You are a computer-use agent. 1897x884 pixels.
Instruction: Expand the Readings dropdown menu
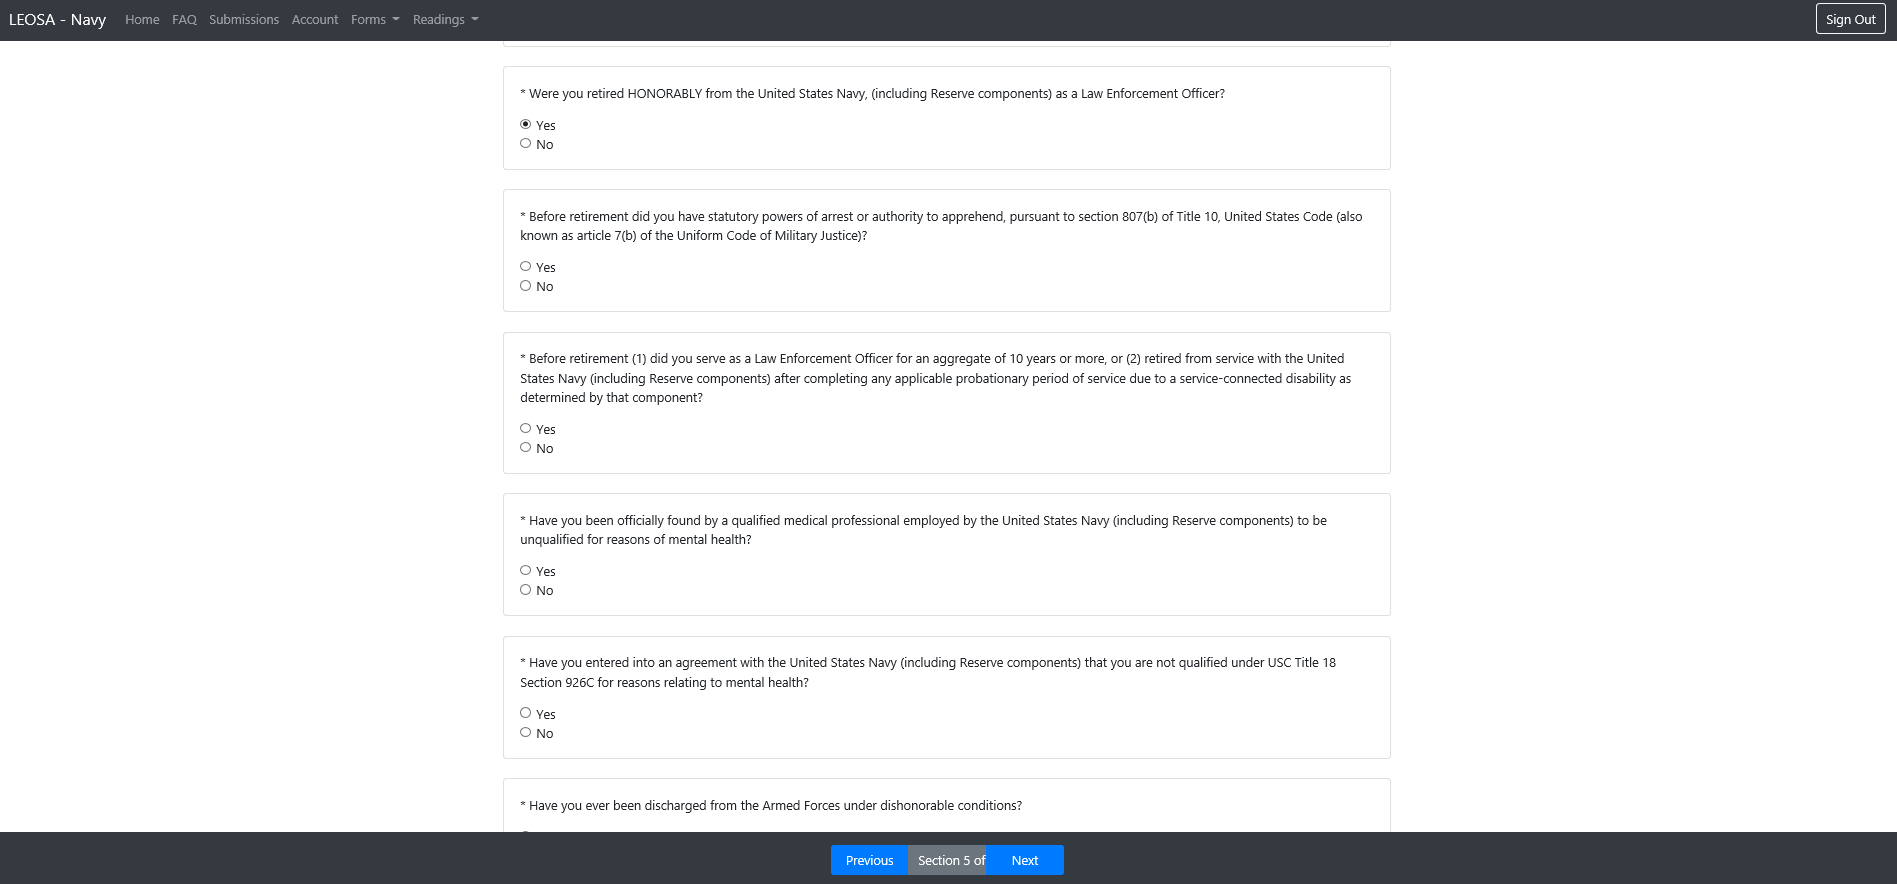click(445, 20)
